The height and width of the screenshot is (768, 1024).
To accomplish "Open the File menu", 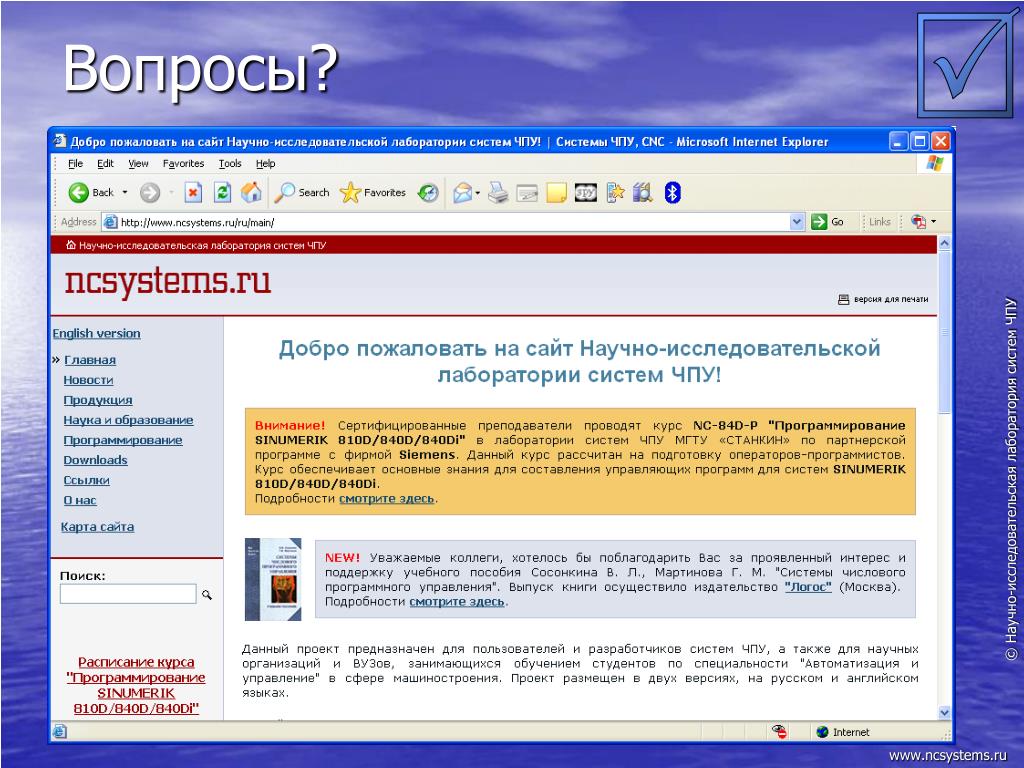I will [x=75, y=163].
